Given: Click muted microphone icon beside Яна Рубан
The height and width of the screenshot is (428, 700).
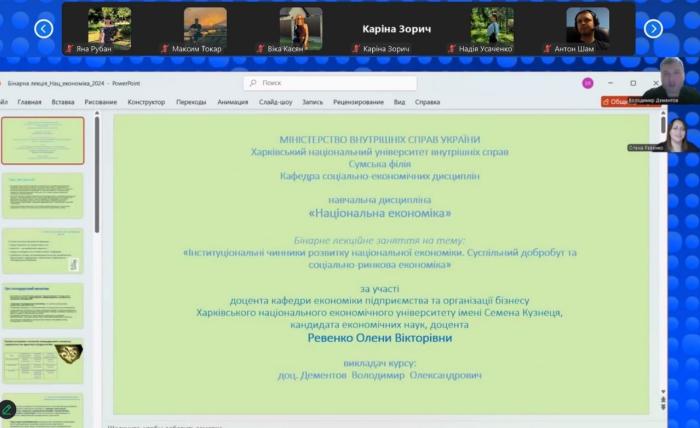Looking at the screenshot, I should coord(69,48).
